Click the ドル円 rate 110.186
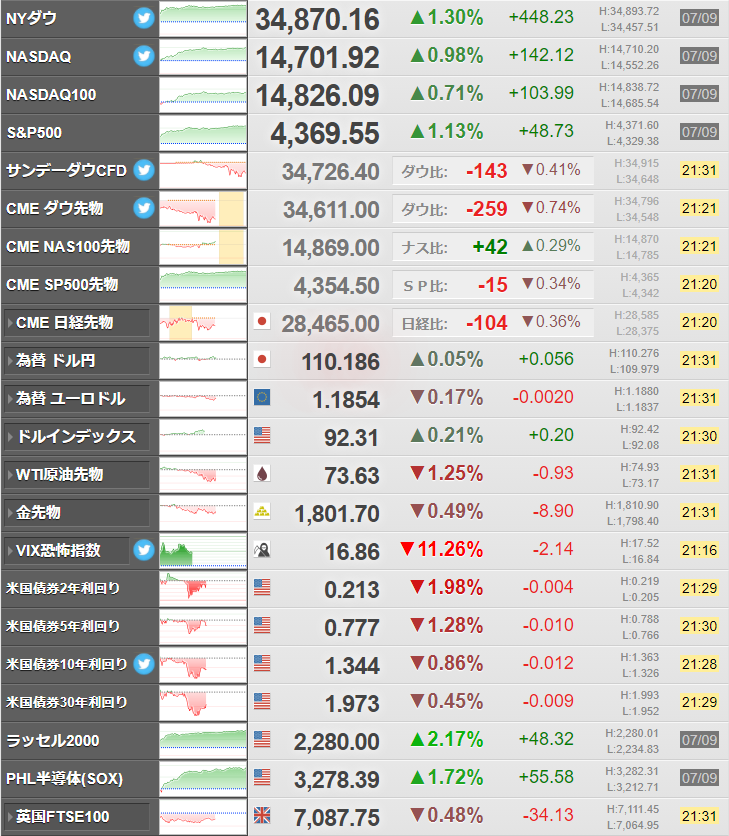 [x=341, y=362]
